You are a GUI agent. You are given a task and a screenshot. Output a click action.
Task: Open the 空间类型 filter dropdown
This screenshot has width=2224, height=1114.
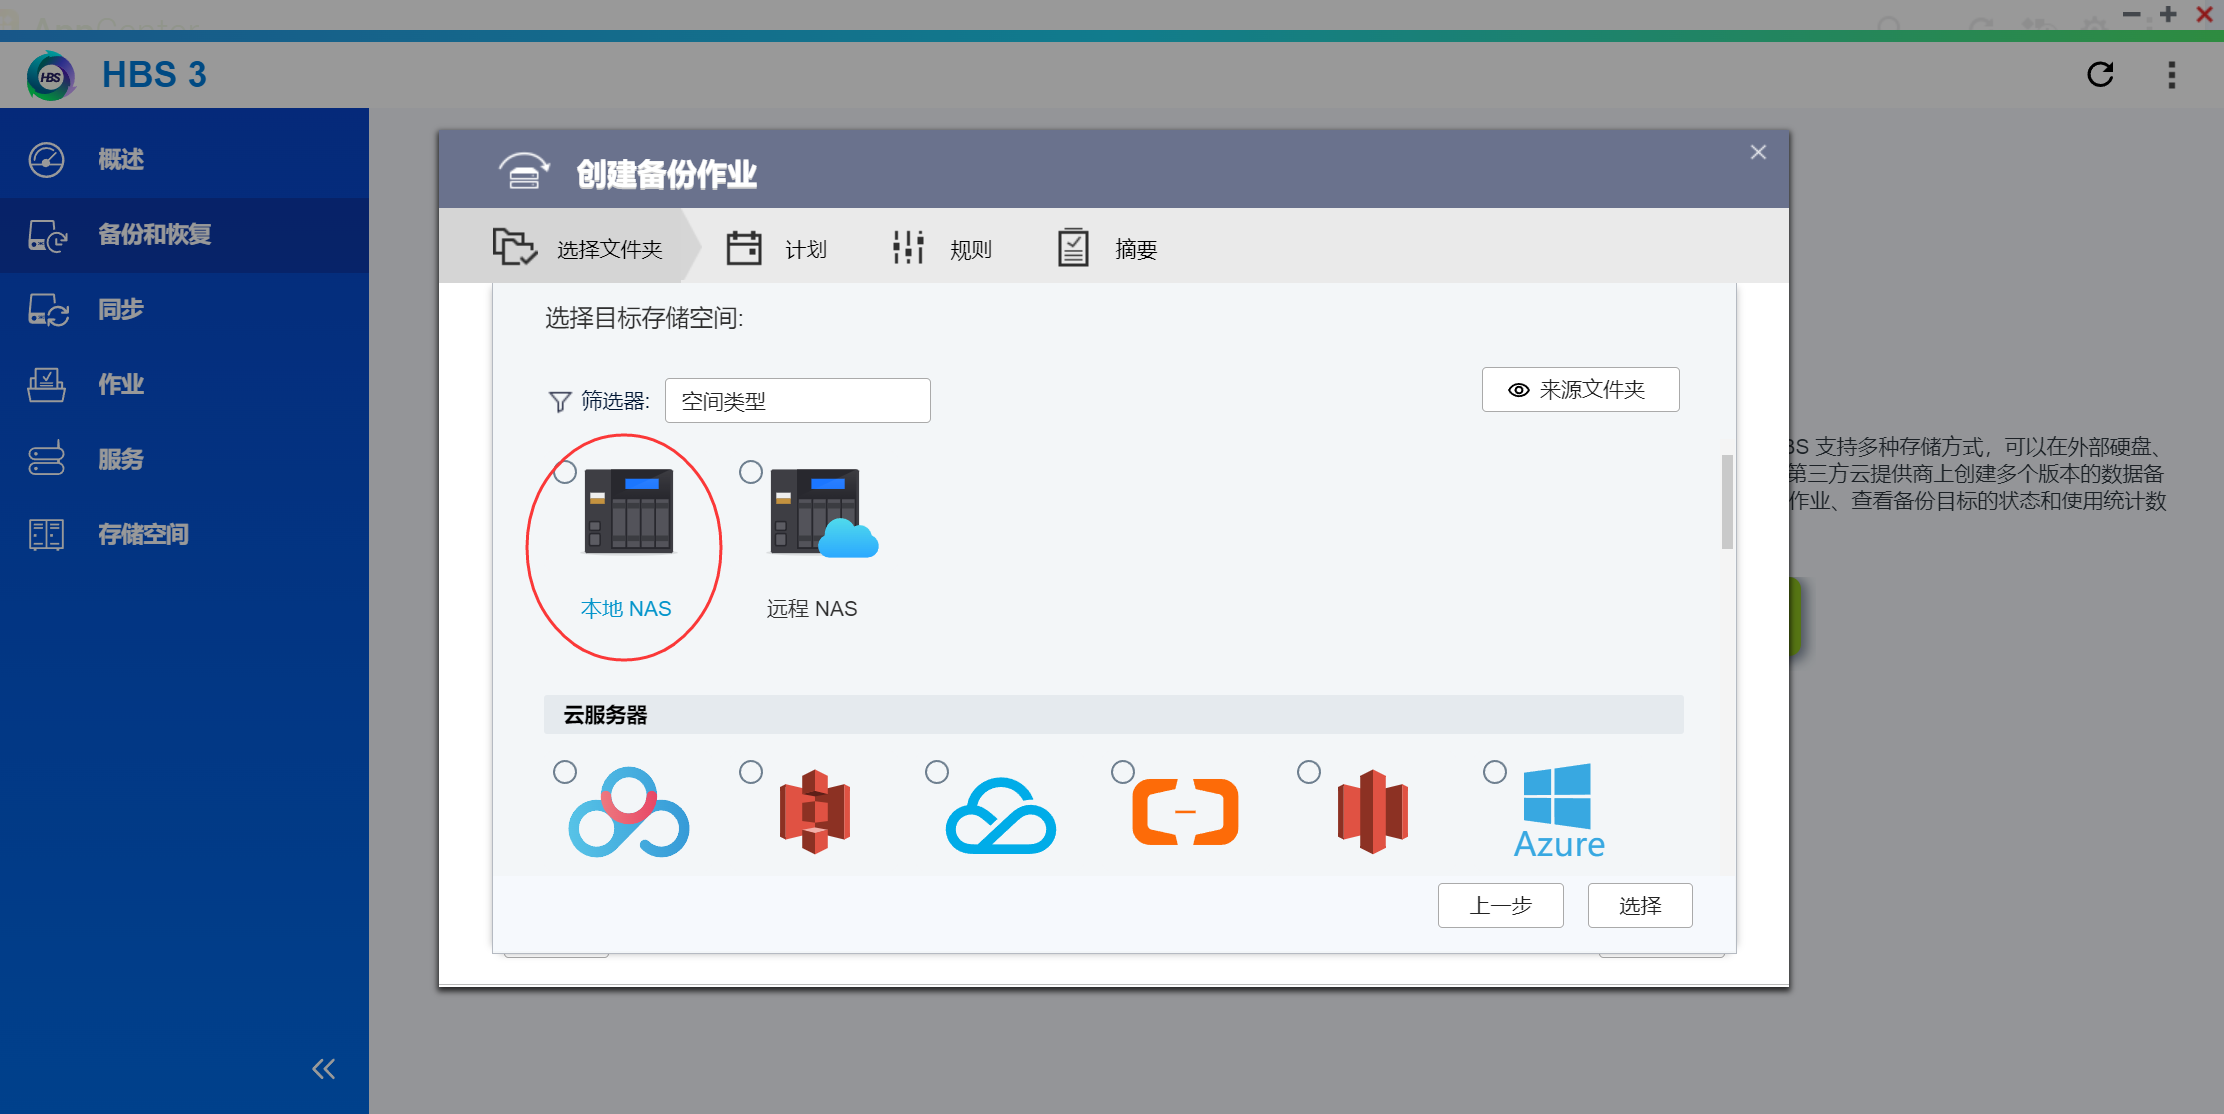tap(797, 401)
